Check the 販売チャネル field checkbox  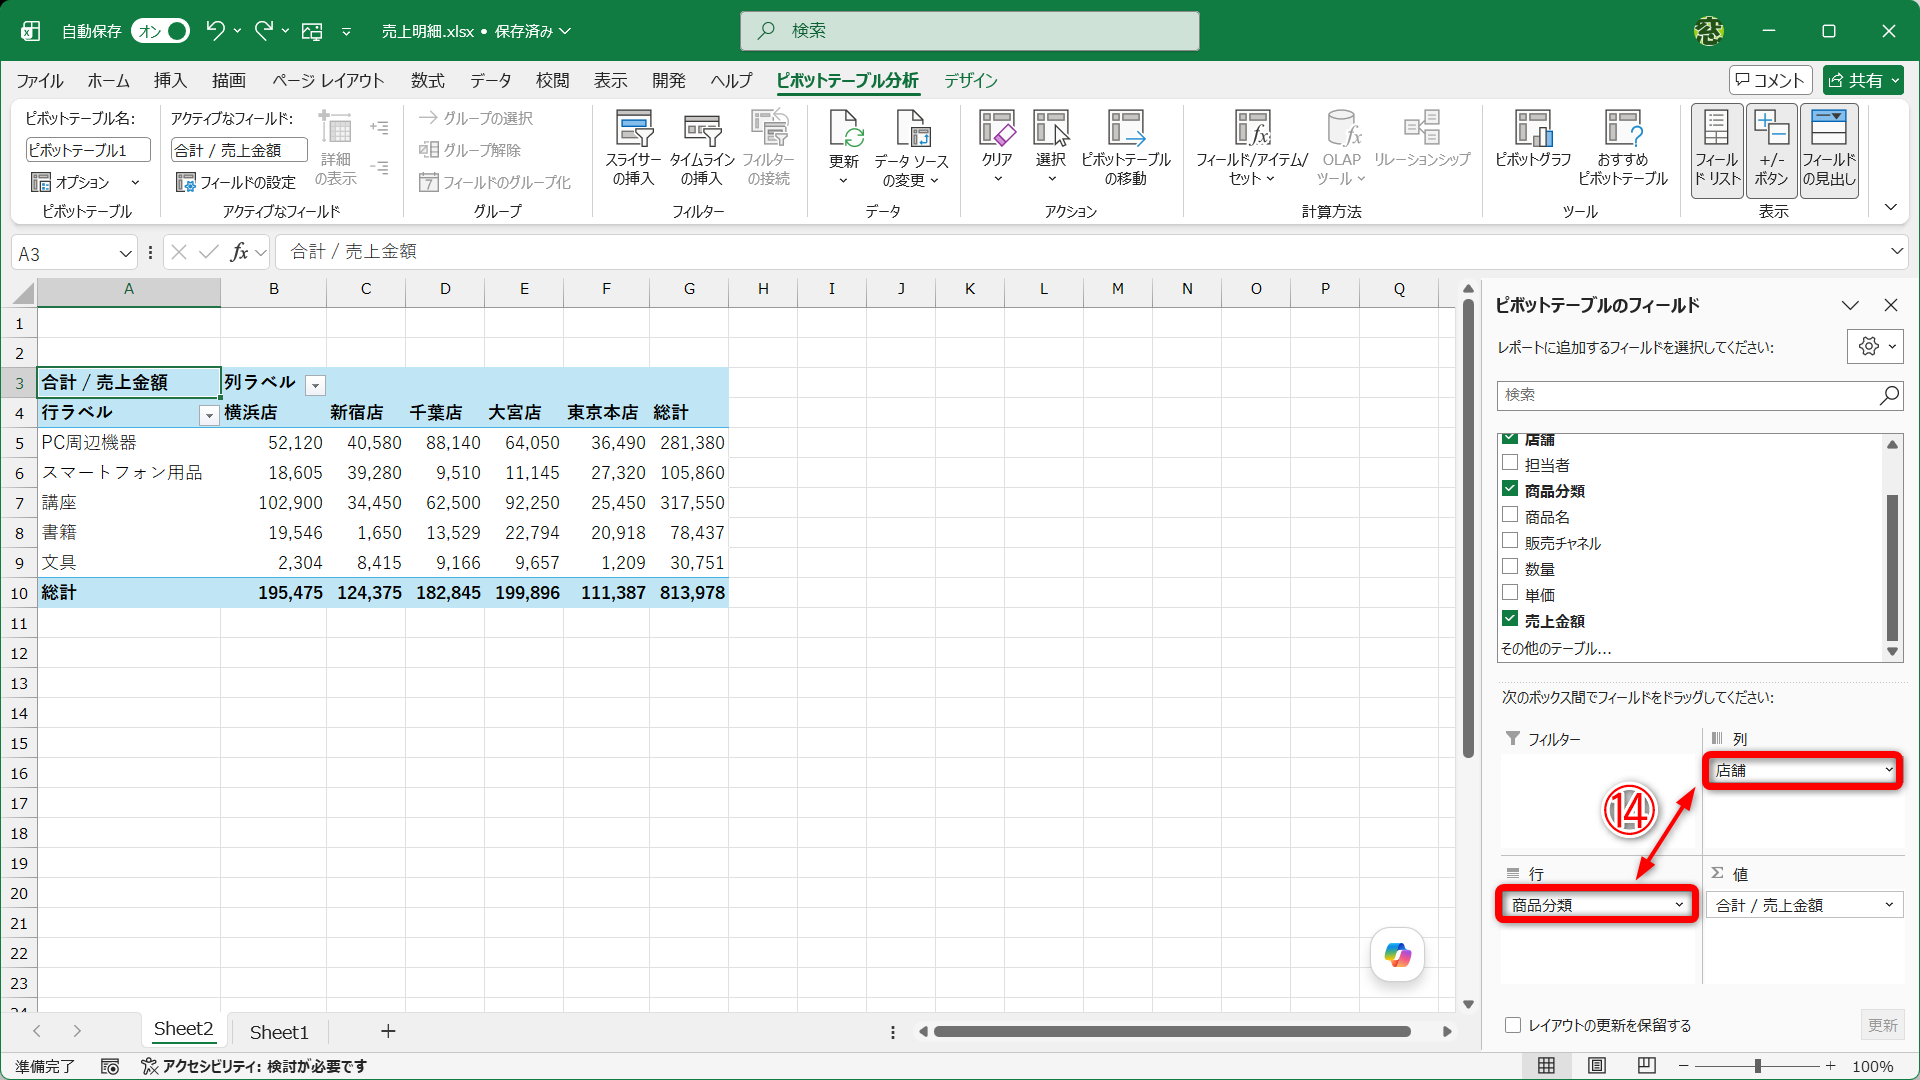coord(1510,541)
